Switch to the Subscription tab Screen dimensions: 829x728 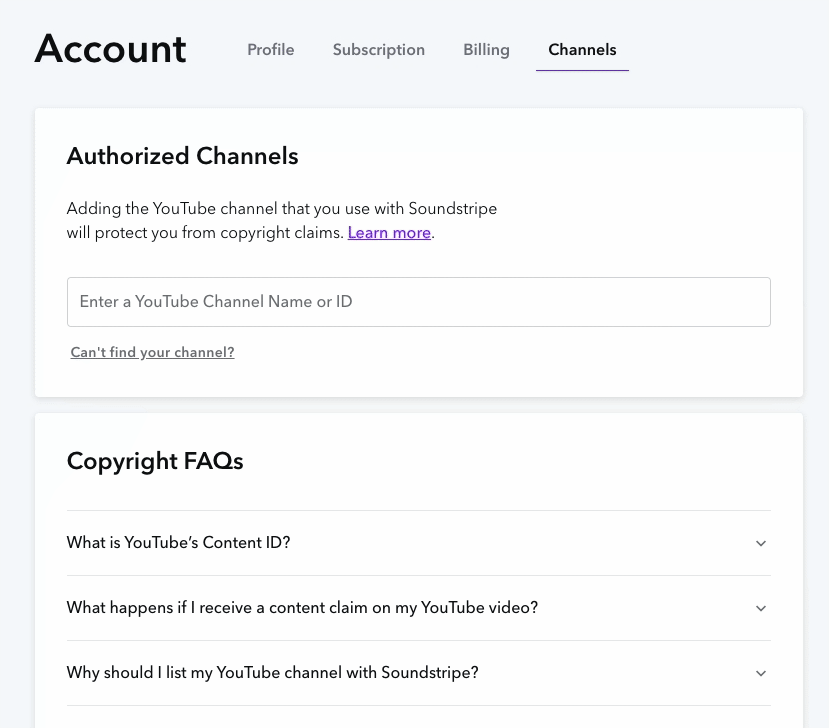point(379,50)
